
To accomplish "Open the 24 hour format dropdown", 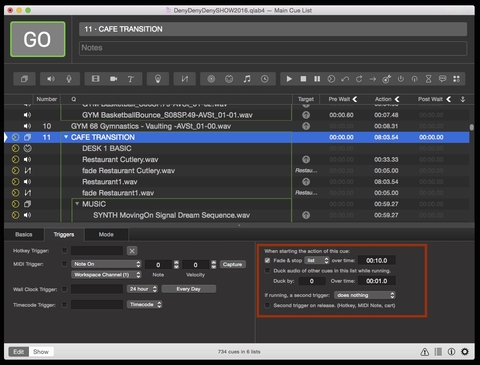I will pos(142,289).
